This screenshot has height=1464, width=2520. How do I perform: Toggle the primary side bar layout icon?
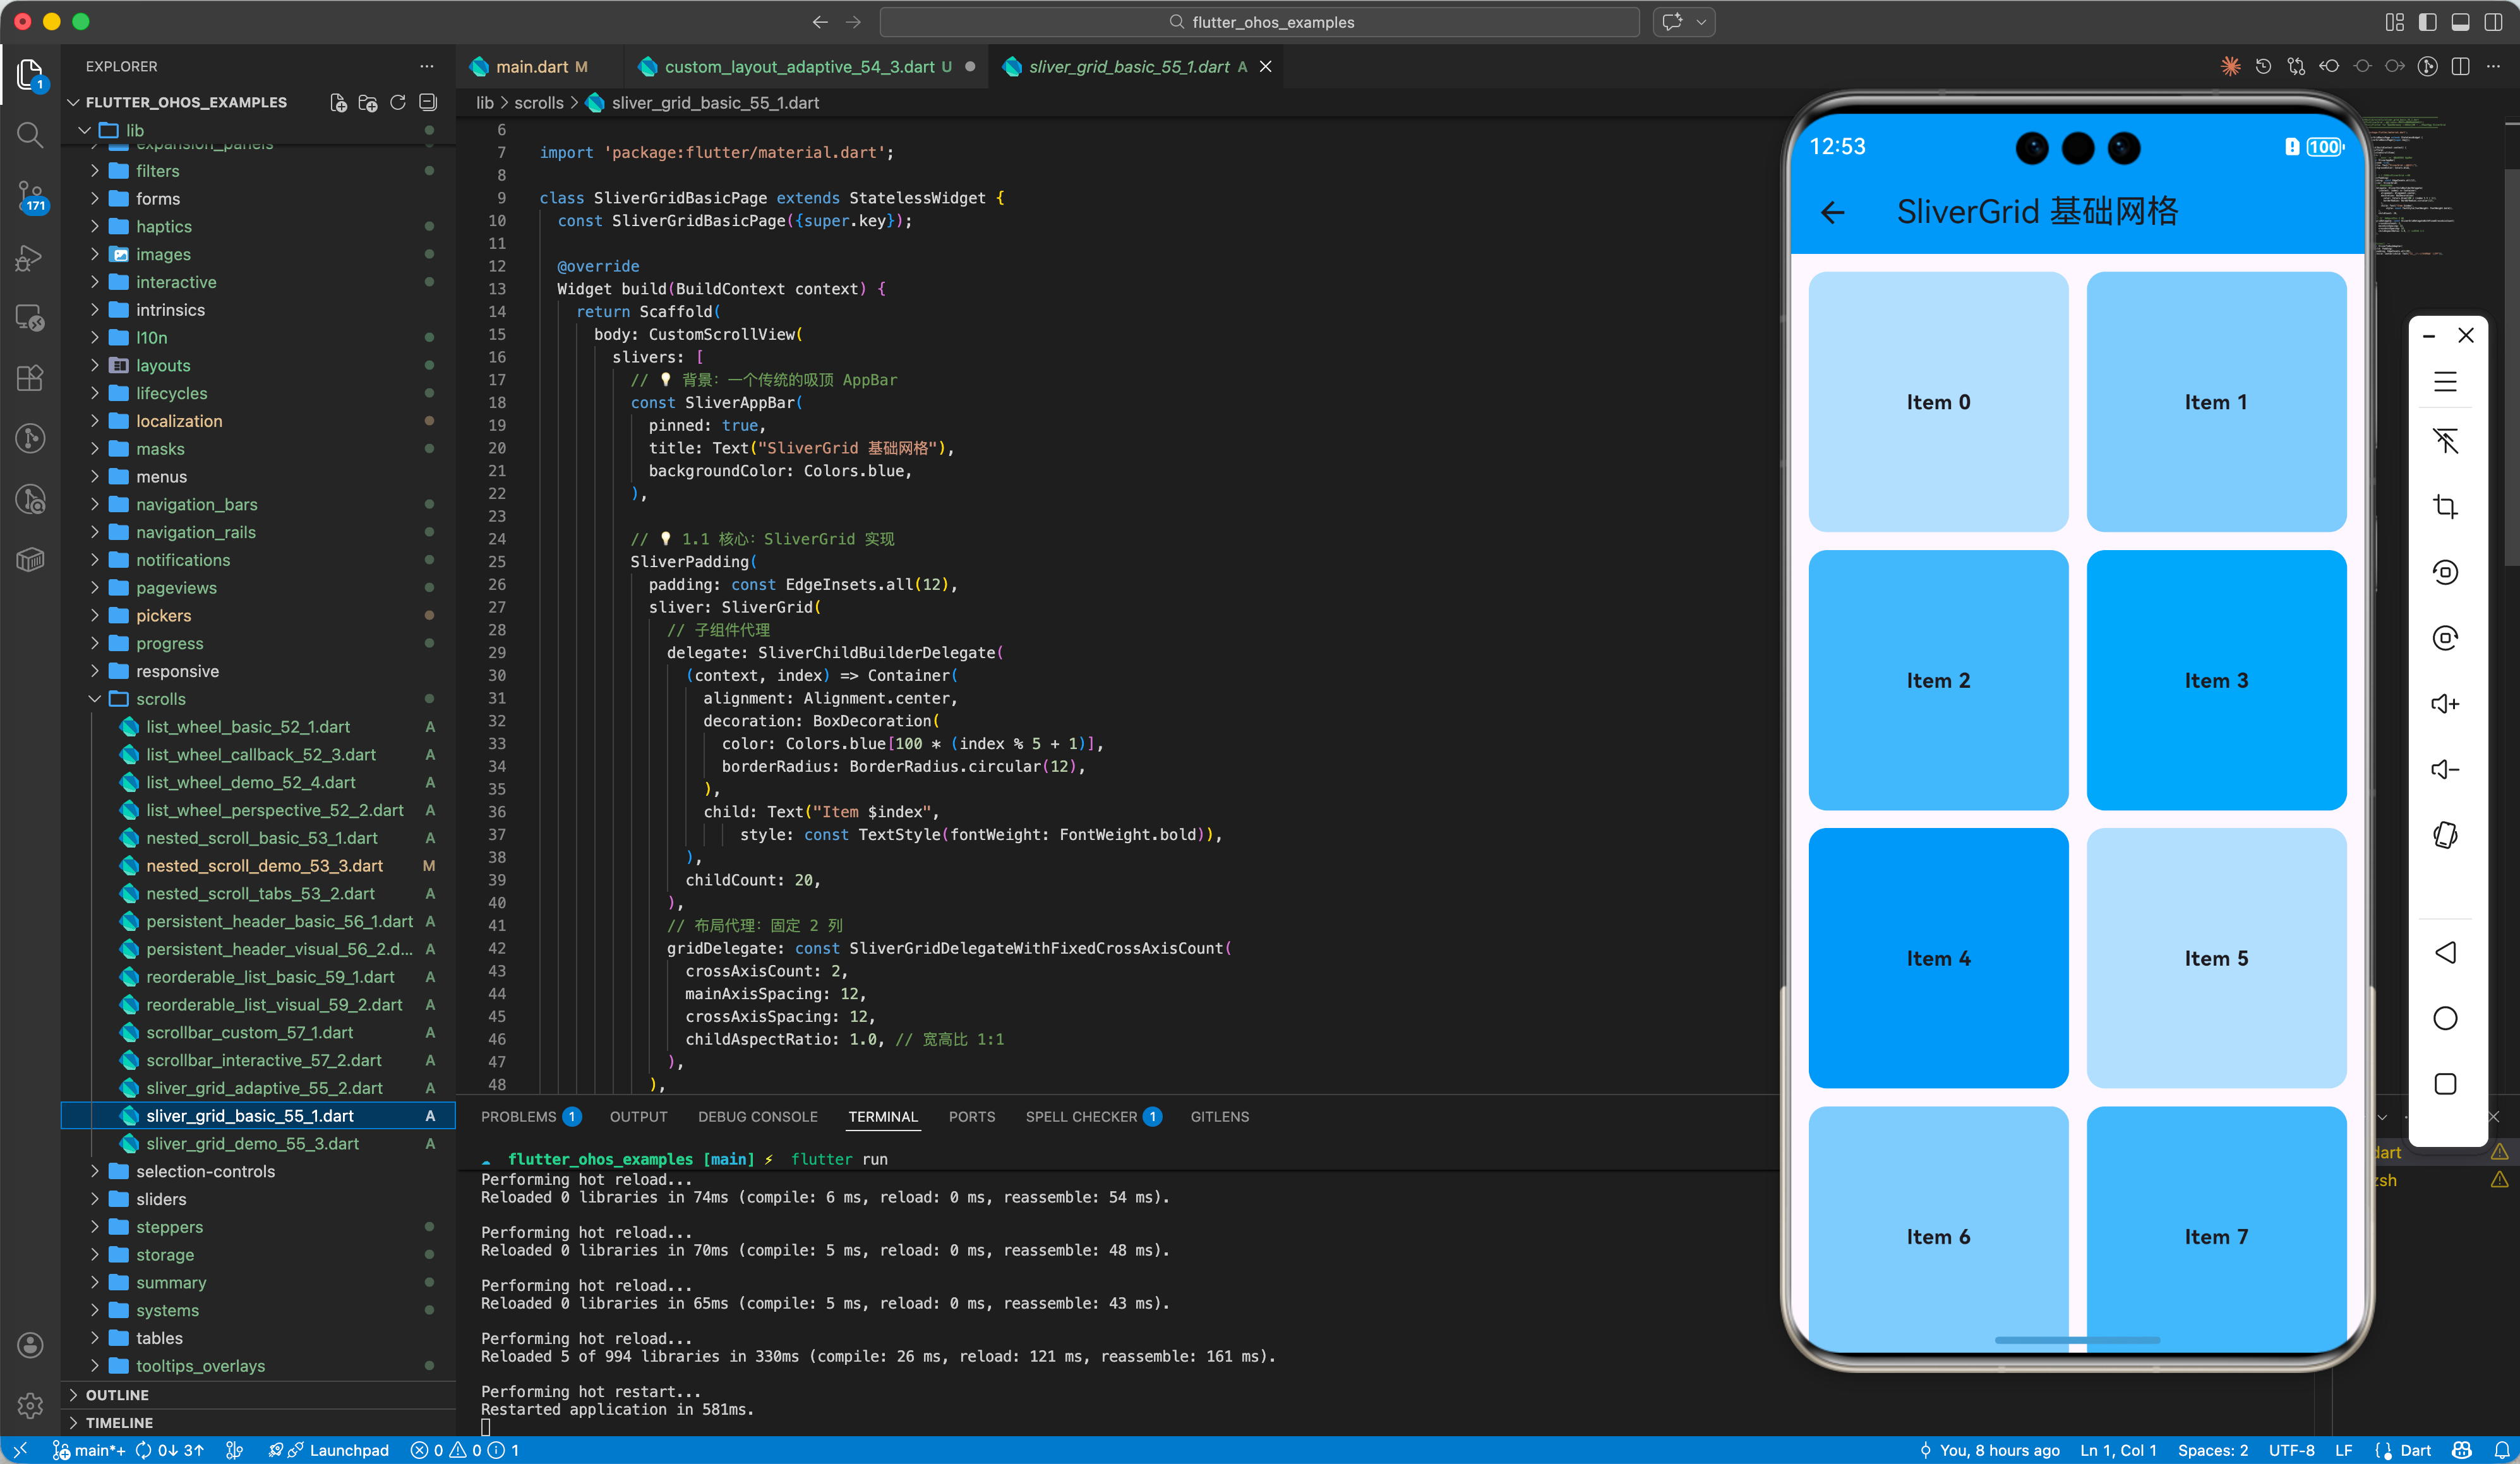(x=2427, y=22)
